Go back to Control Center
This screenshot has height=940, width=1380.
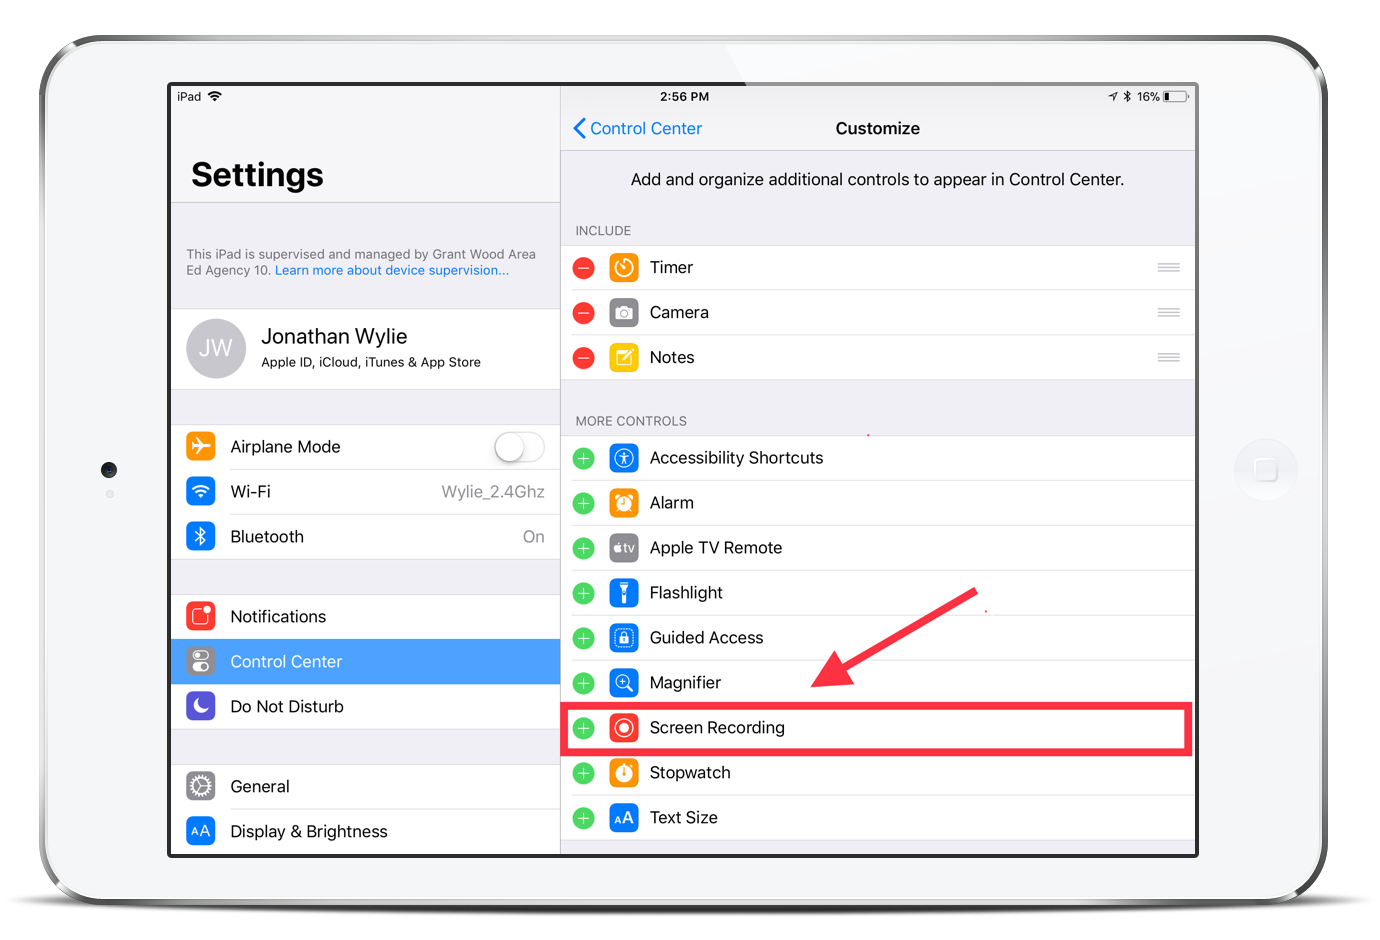tap(637, 128)
